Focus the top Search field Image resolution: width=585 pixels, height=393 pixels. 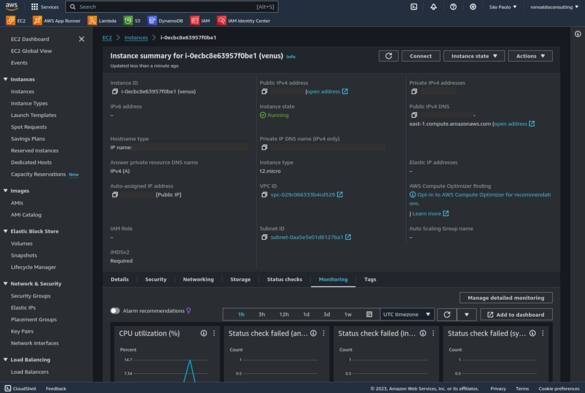[x=172, y=7]
